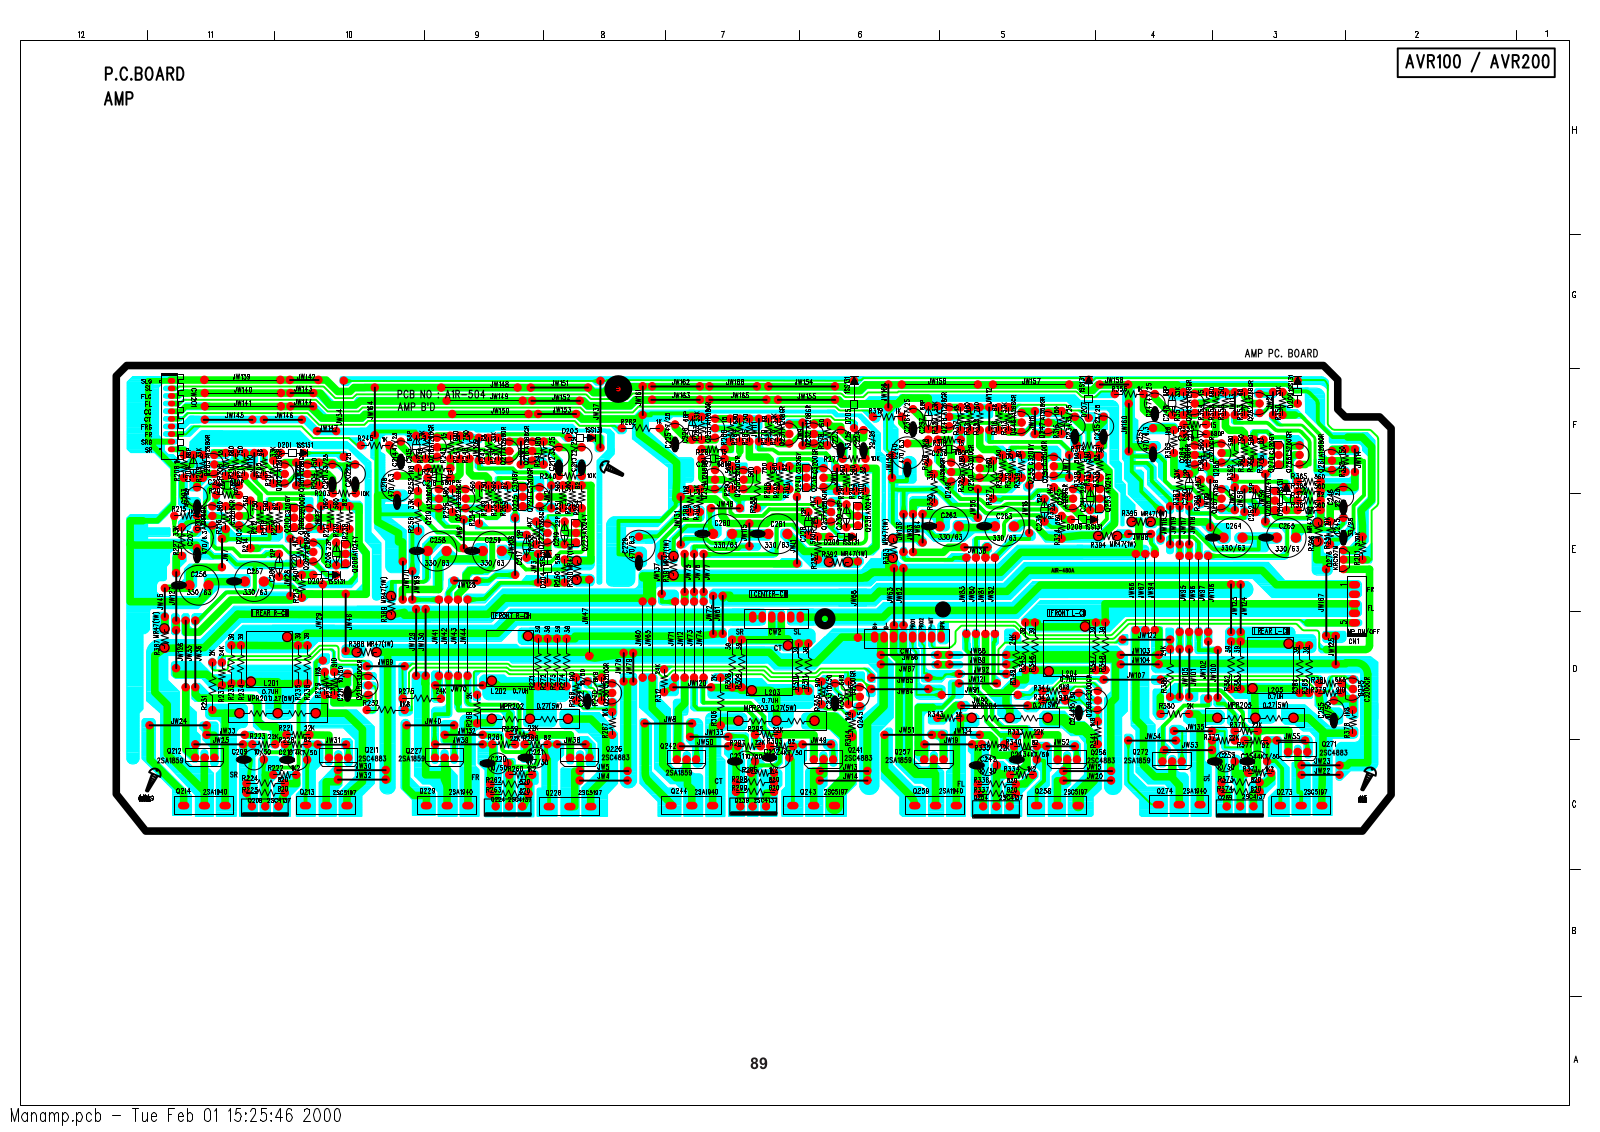Select the P.C.BOARD title text

point(144,74)
